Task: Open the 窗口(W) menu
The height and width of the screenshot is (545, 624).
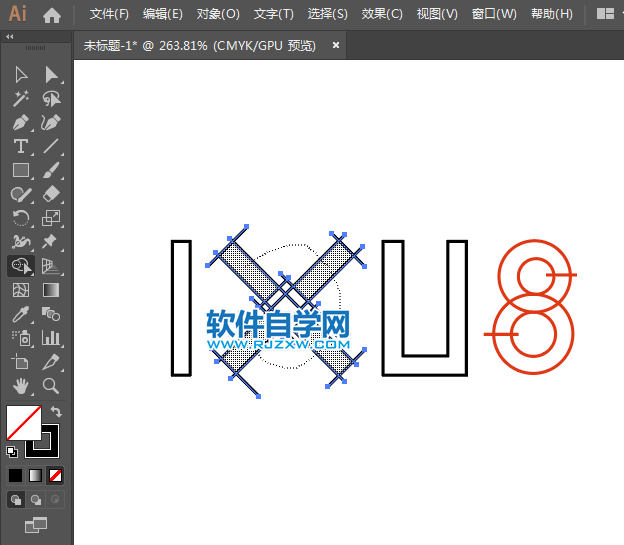Action: pyautogui.click(x=494, y=14)
